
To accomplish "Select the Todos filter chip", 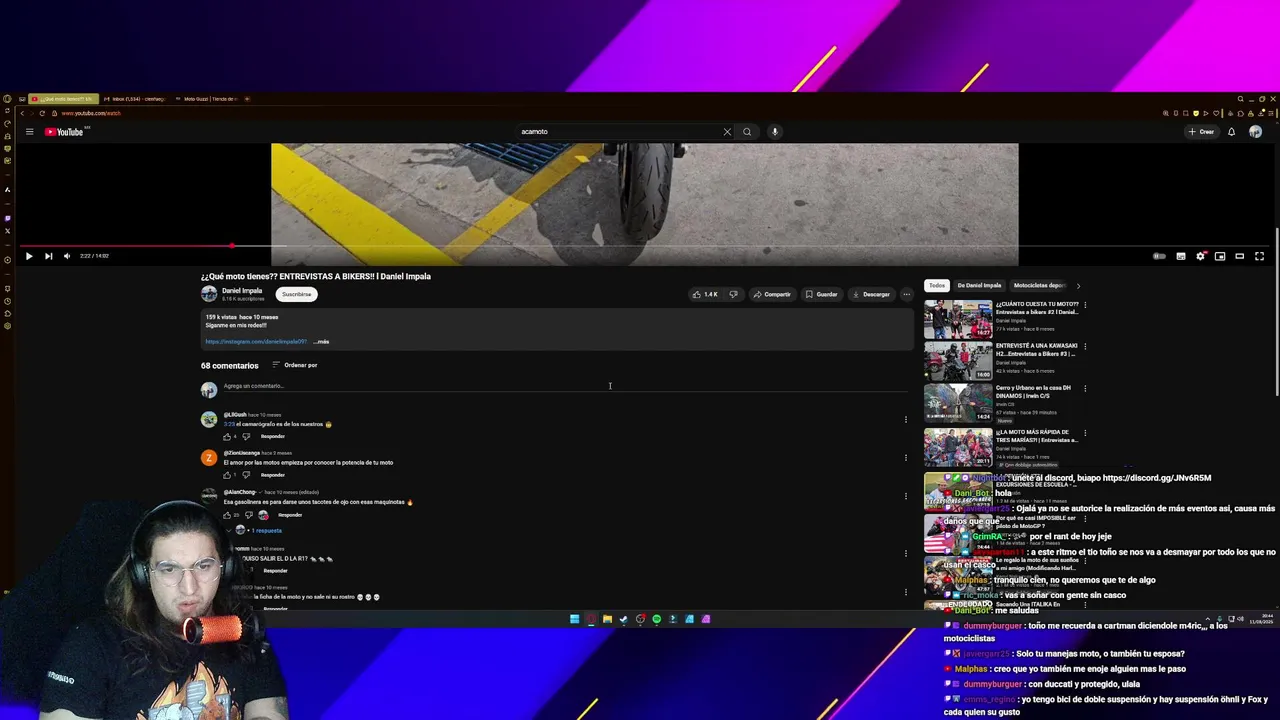I will click(x=937, y=286).
